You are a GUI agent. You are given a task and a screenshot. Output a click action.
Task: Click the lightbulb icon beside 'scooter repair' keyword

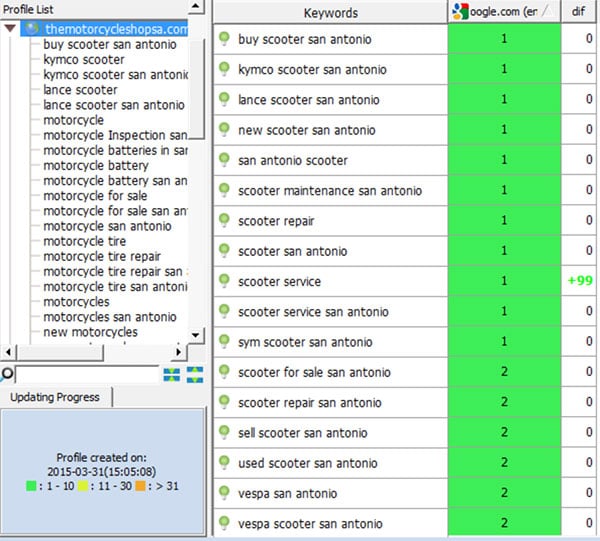[224, 220]
